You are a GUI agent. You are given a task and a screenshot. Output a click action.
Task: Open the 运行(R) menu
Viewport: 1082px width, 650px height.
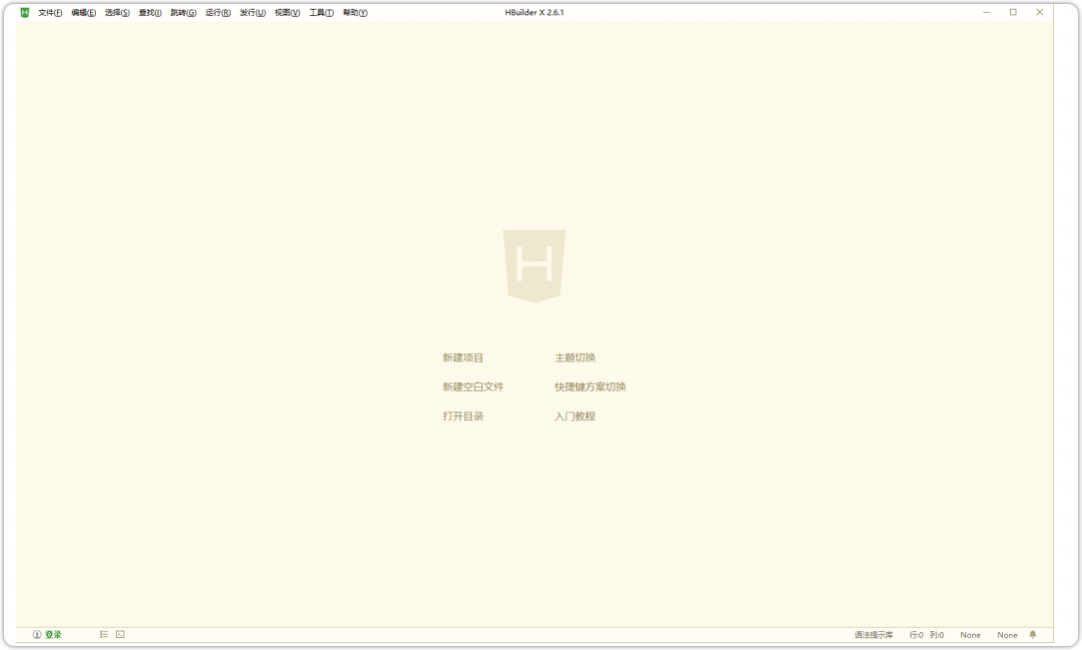click(x=216, y=12)
